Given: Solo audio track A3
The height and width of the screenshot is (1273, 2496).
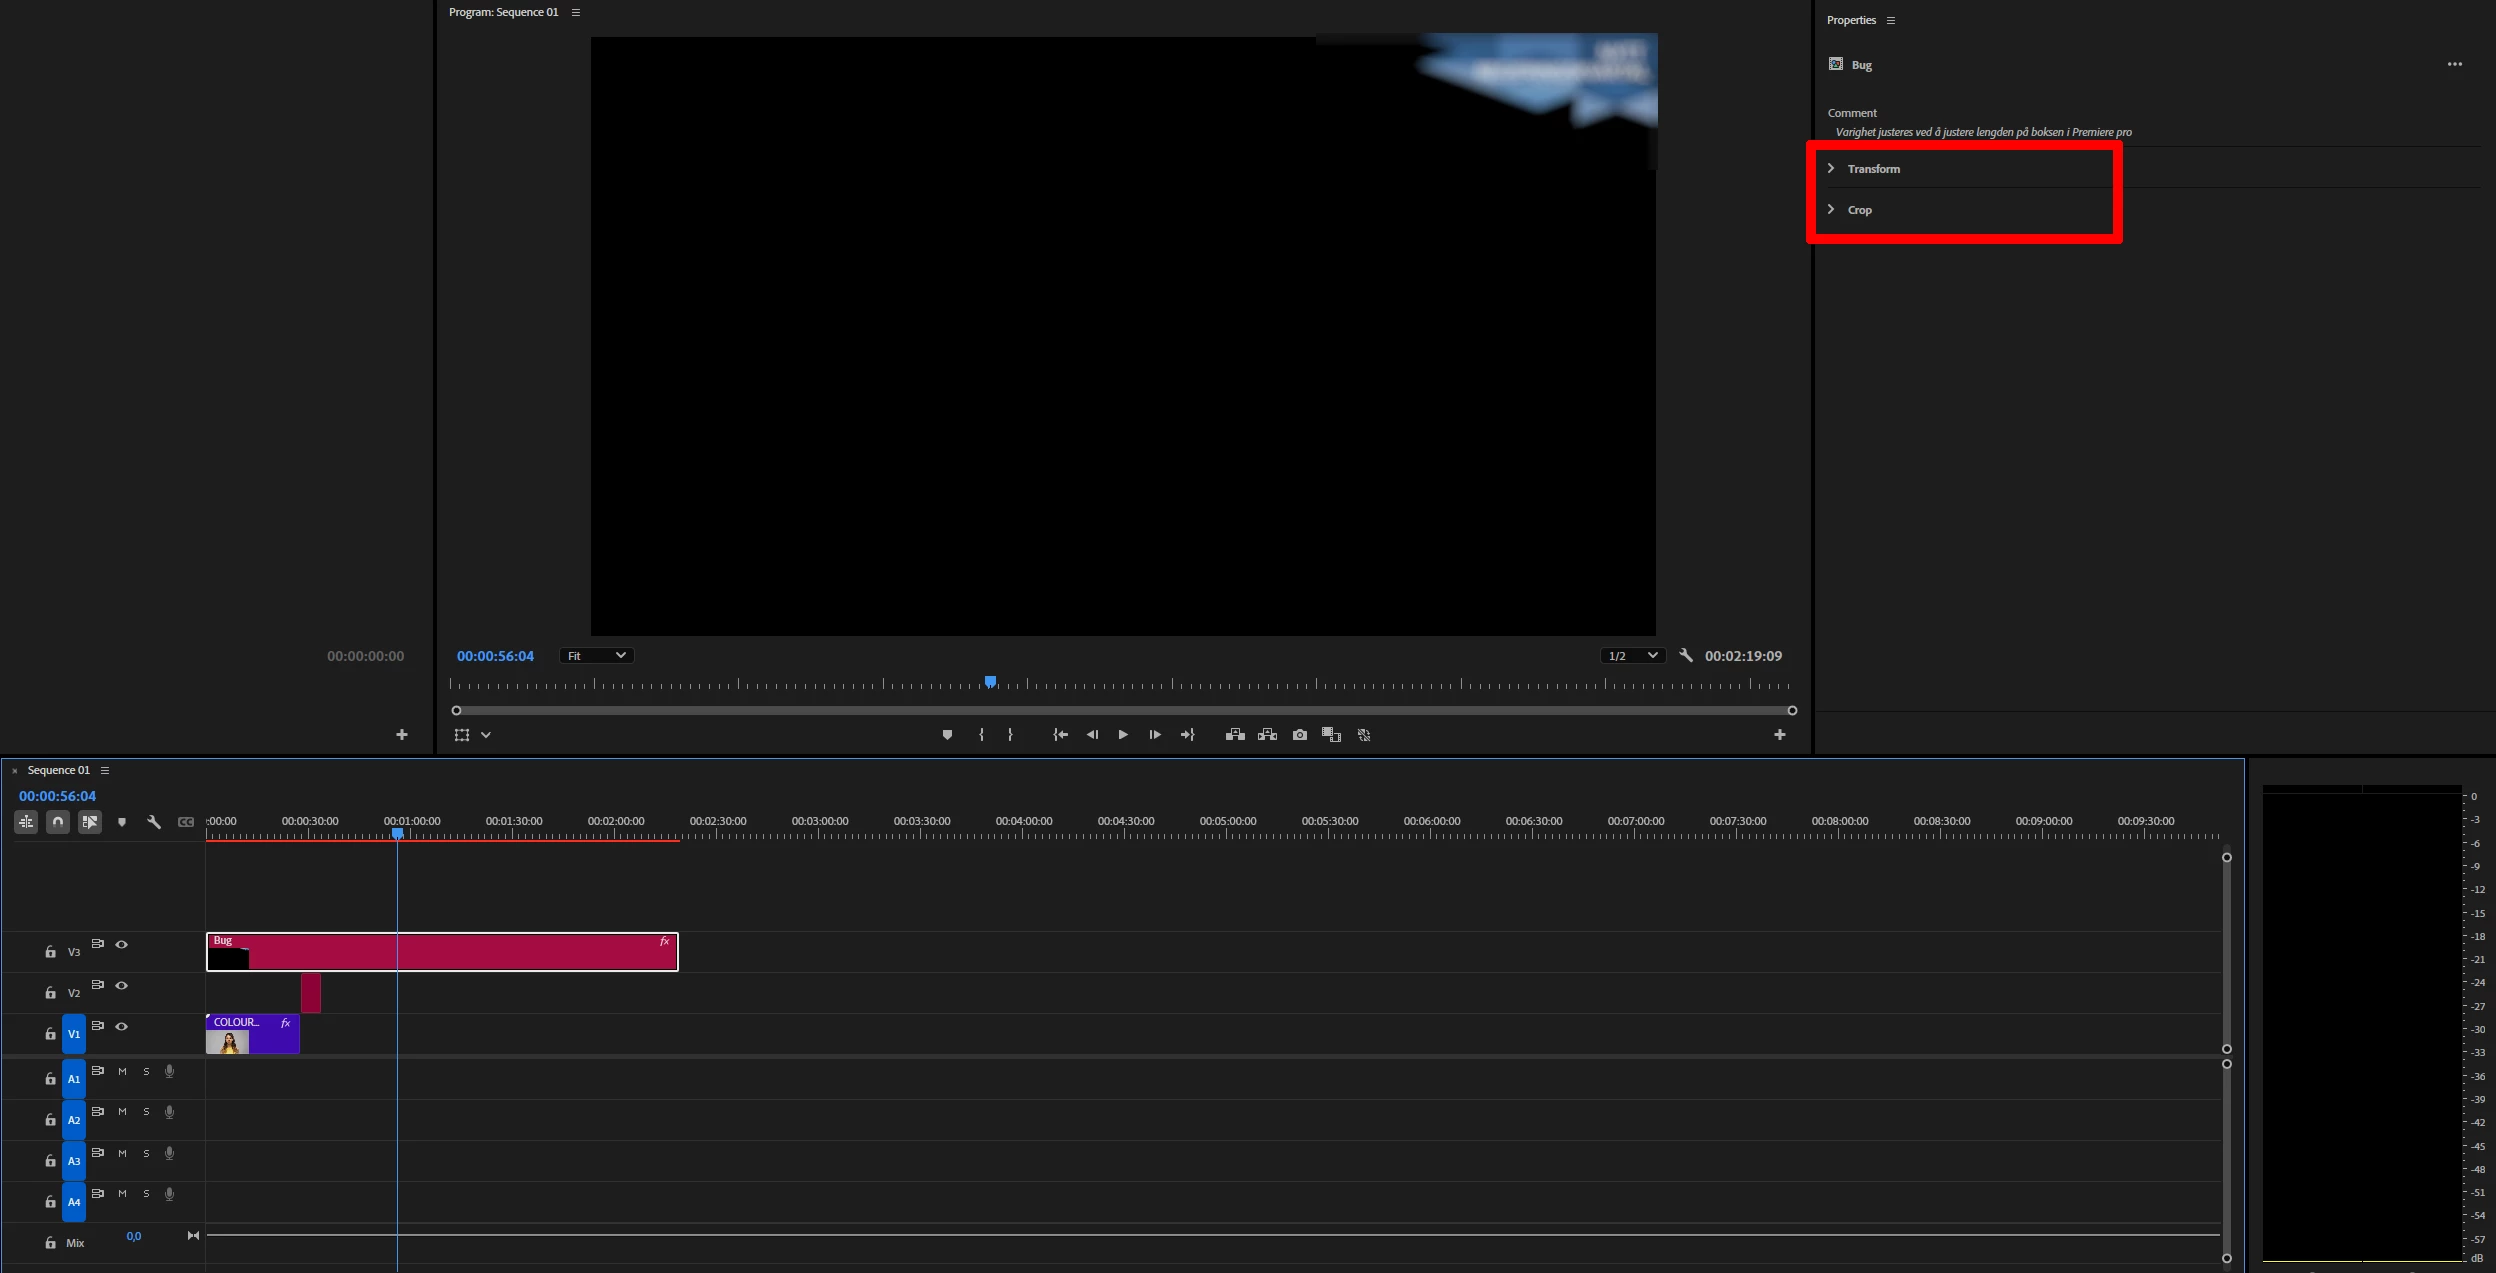Looking at the screenshot, I should (146, 1153).
